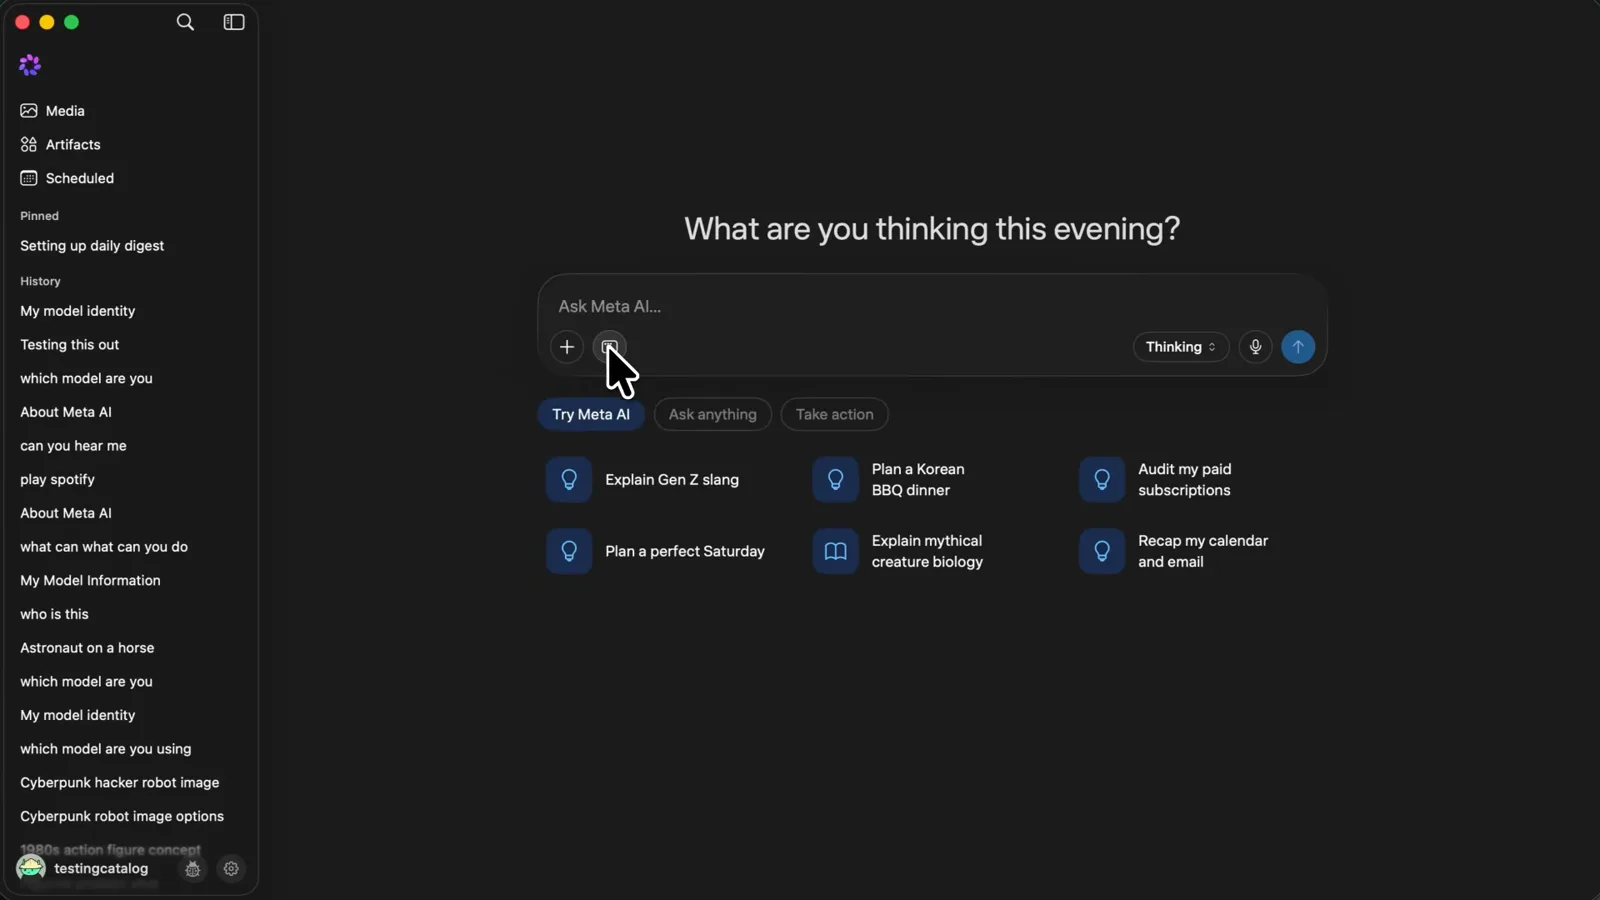The width and height of the screenshot is (1600, 900).
Task: Switch to the Ask anything tab
Action: coord(713,415)
